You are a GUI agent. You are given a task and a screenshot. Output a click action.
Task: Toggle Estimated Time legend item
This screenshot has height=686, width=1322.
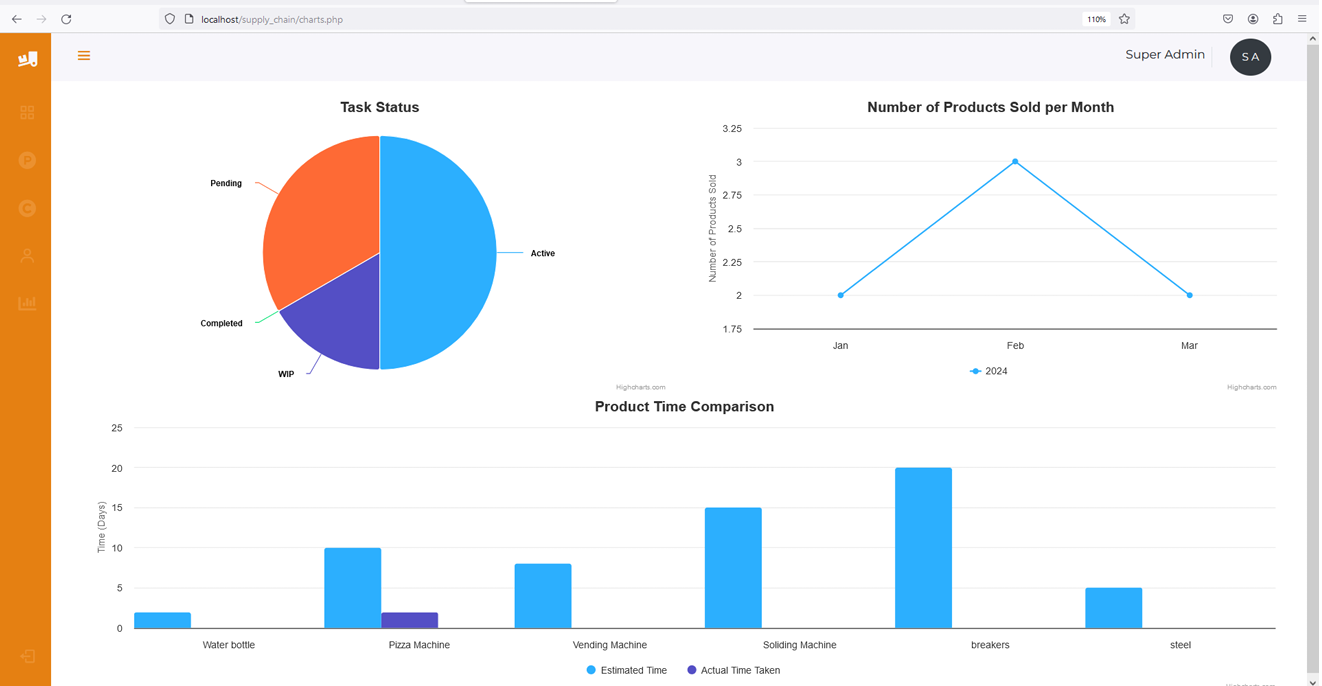[x=626, y=670]
